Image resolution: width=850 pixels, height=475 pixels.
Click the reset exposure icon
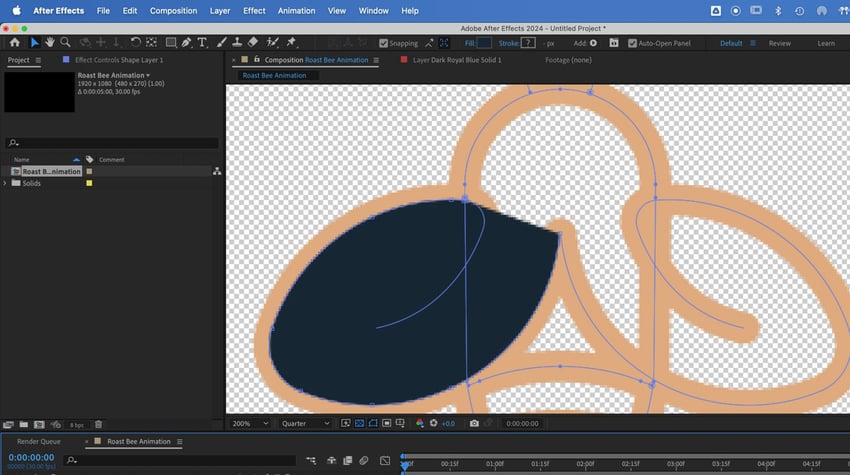434,423
